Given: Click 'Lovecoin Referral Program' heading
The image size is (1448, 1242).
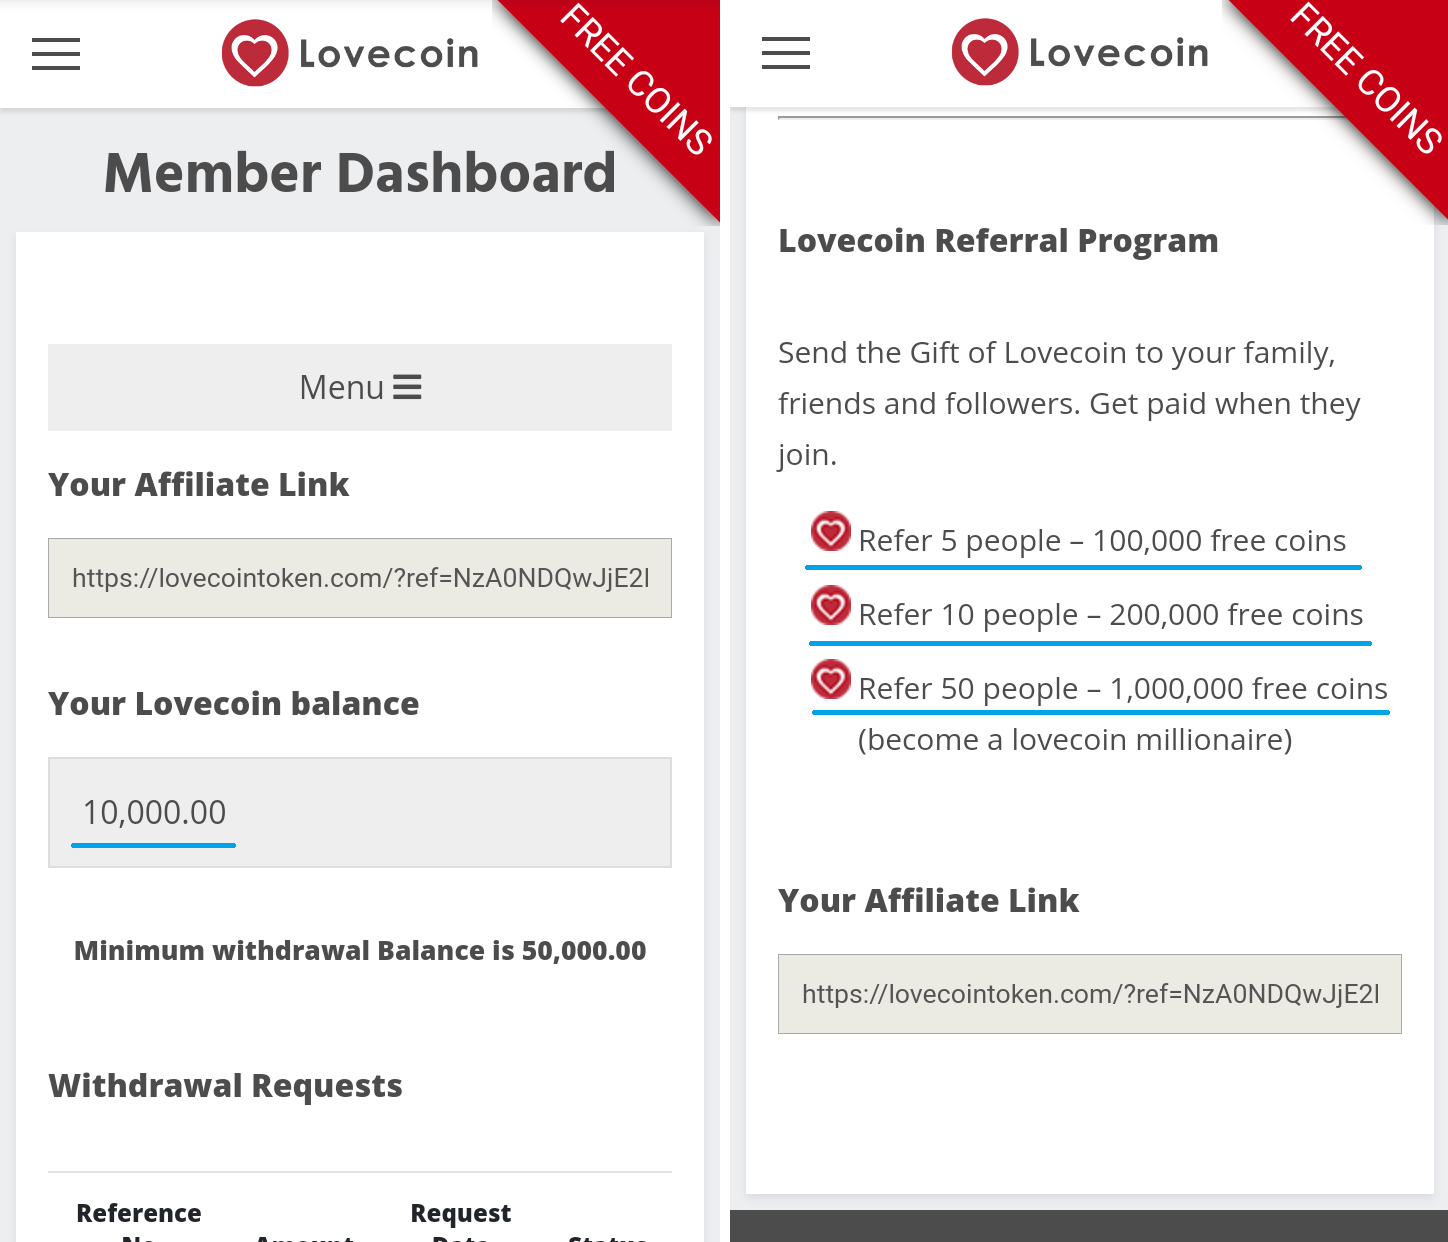Looking at the screenshot, I should coord(998,241).
